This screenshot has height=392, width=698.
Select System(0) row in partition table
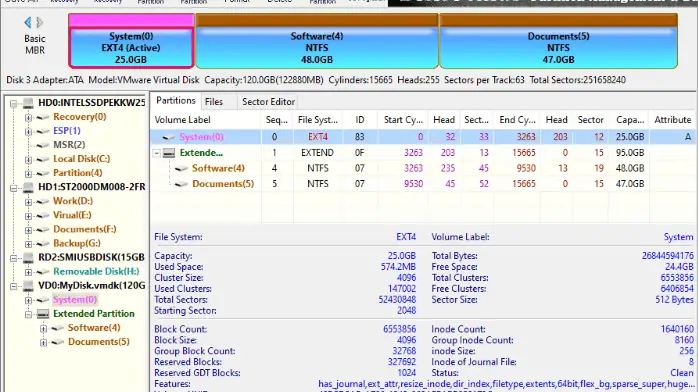423,137
